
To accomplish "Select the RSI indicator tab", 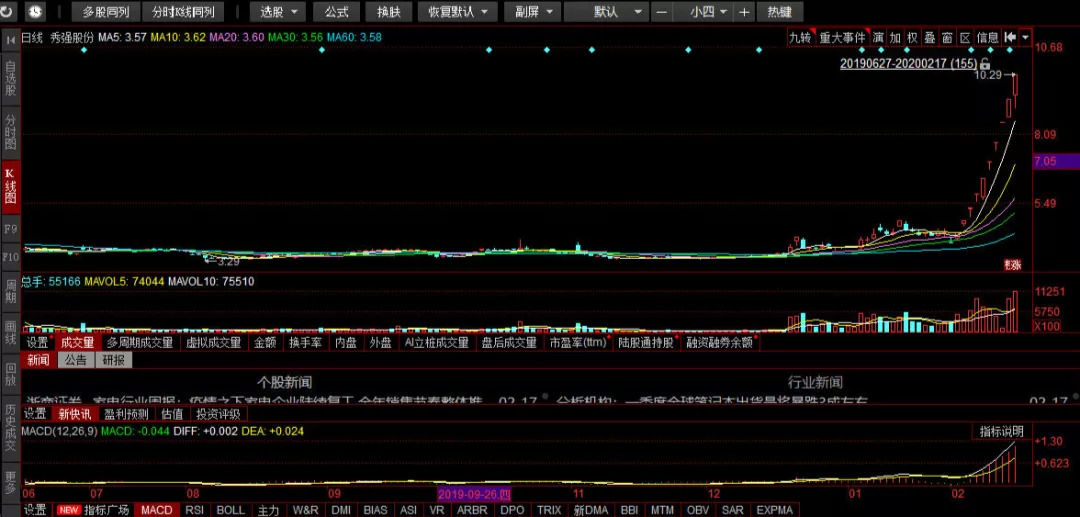I will pyautogui.click(x=195, y=510).
